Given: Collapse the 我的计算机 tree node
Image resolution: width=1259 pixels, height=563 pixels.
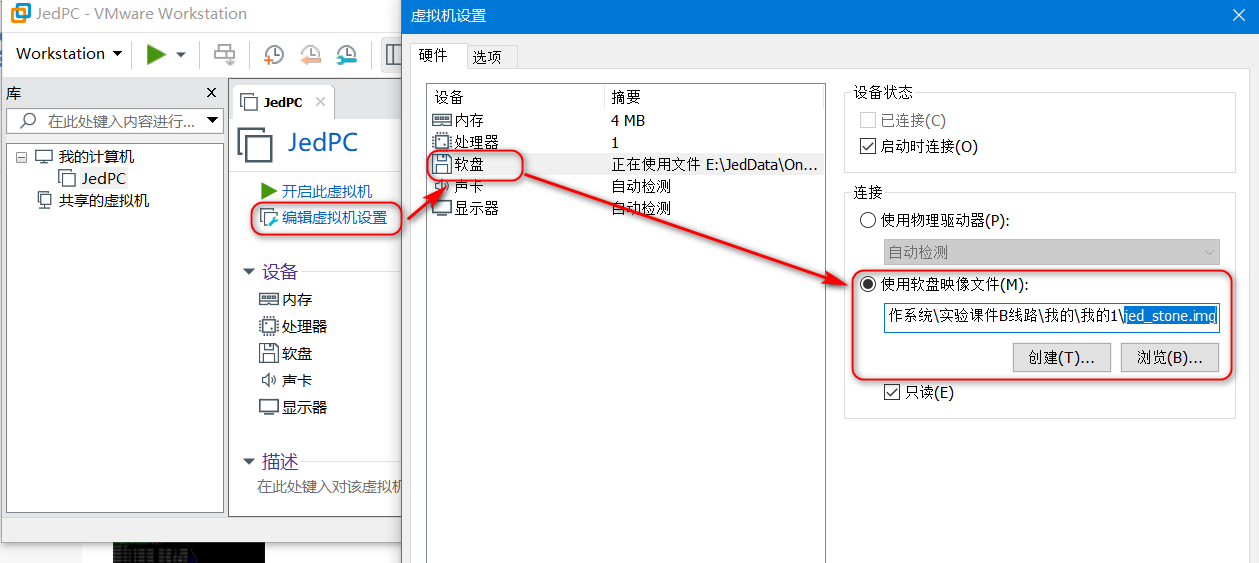Looking at the screenshot, I should tap(21, 157).
